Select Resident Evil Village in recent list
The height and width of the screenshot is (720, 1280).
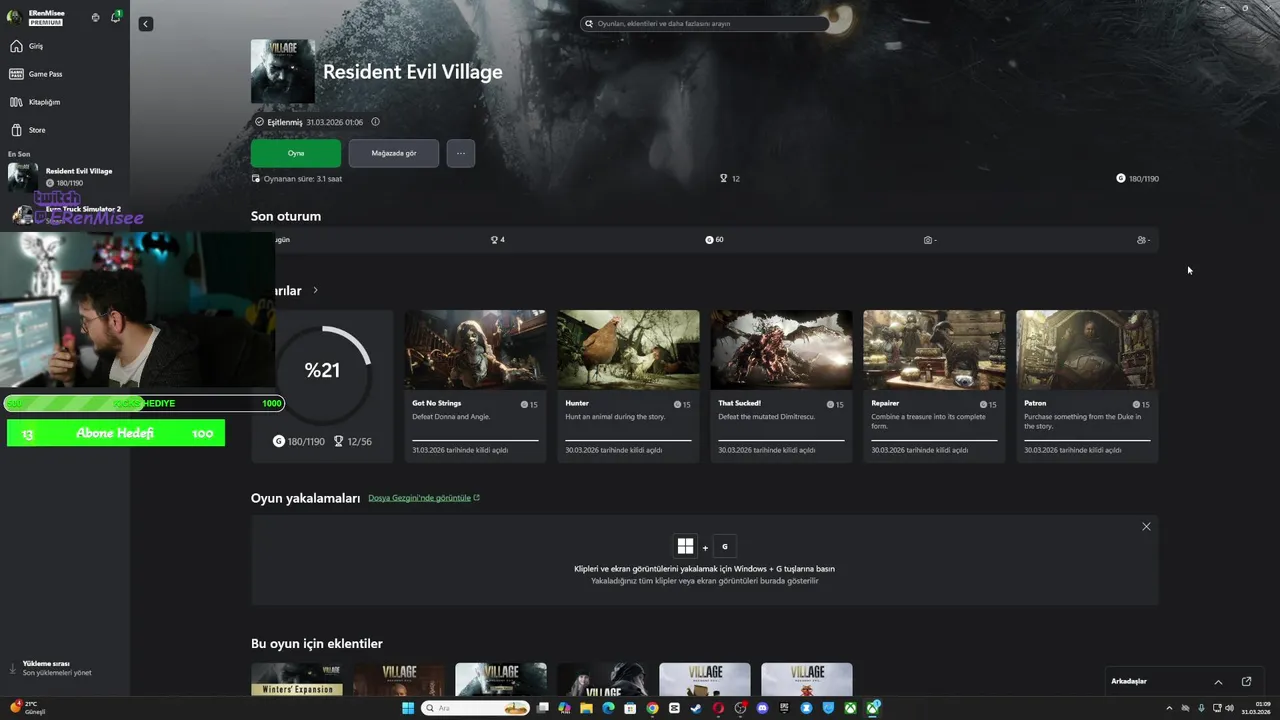point(65,177)
